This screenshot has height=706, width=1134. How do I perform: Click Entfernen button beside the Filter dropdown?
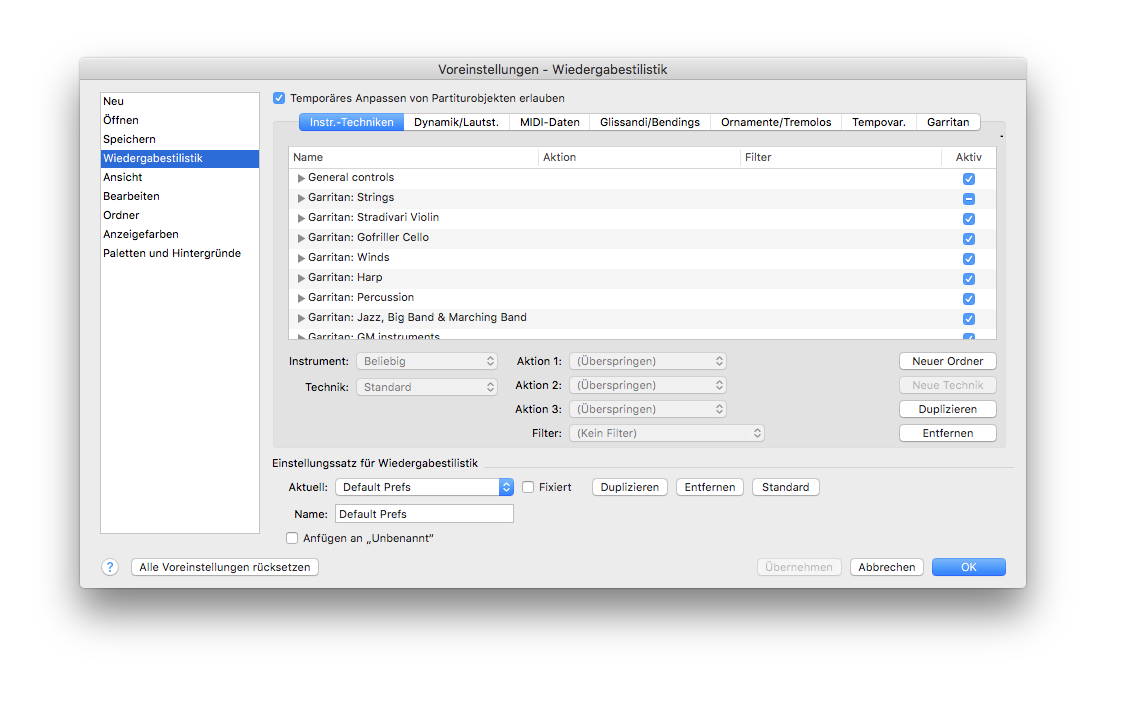pyautogui.click(x=947, y=433)
